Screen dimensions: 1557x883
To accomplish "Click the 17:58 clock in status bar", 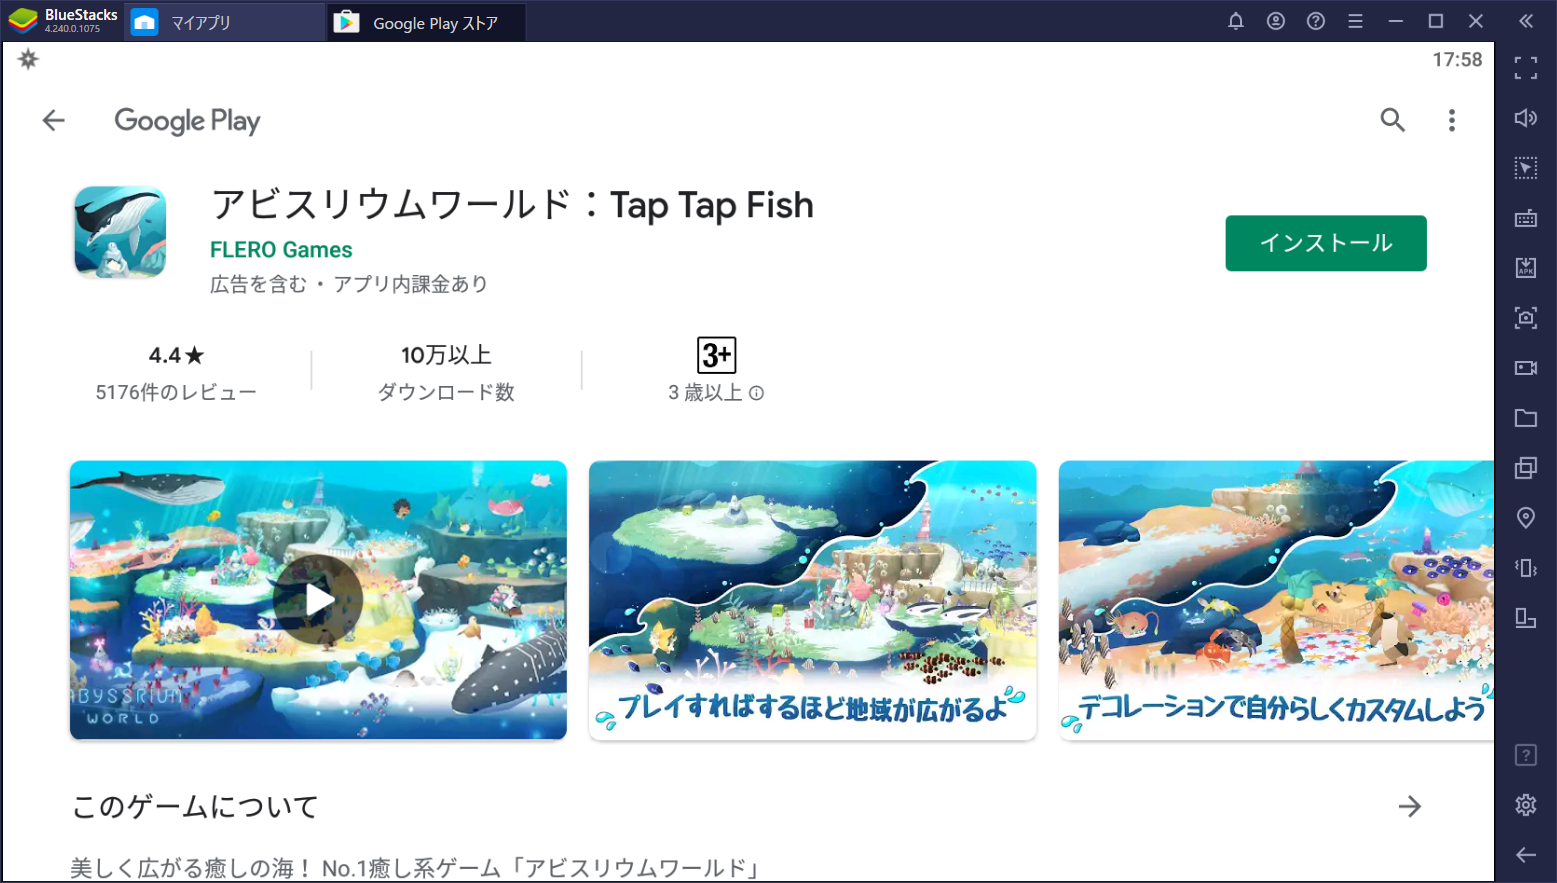I will point(1457,60).
